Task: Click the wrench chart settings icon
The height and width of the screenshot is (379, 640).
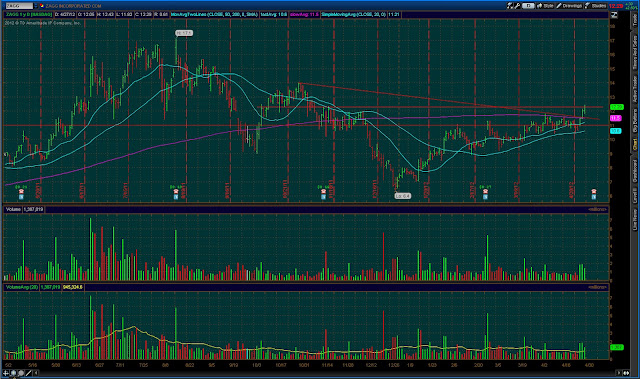Action: 517,6
